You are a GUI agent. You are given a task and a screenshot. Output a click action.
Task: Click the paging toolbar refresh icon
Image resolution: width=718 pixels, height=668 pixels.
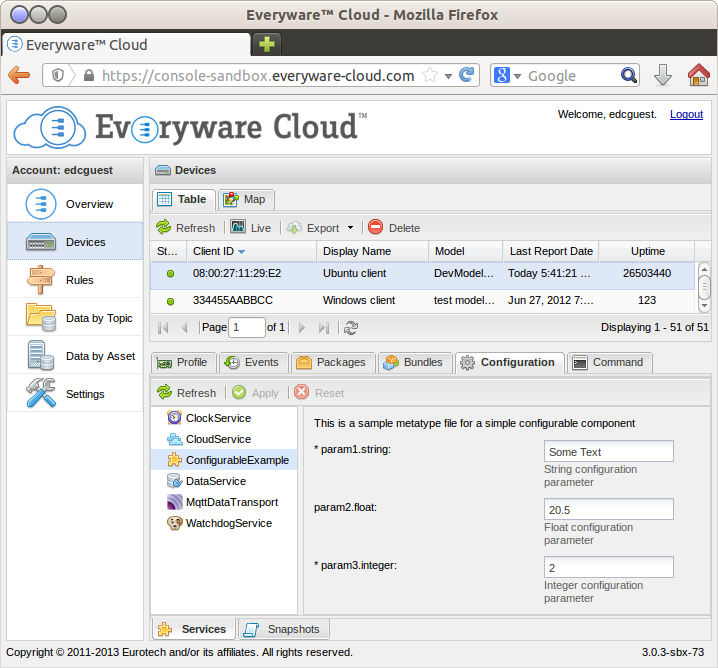pos(350,328)
